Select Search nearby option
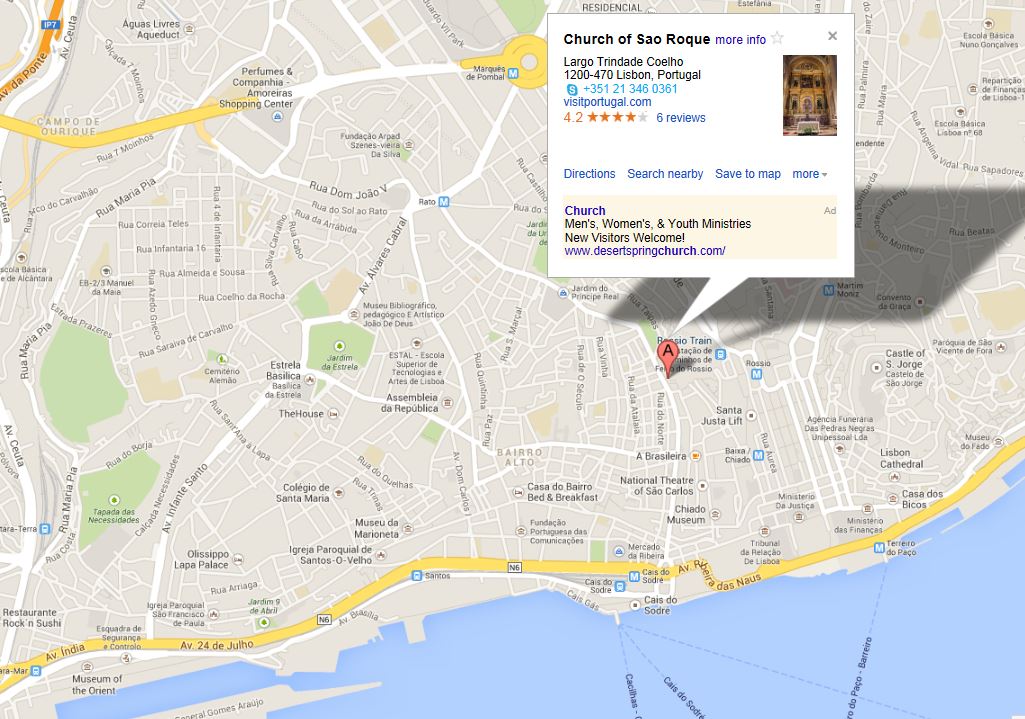The width and height of the screenshot is (1025, 719). [665, 174]
